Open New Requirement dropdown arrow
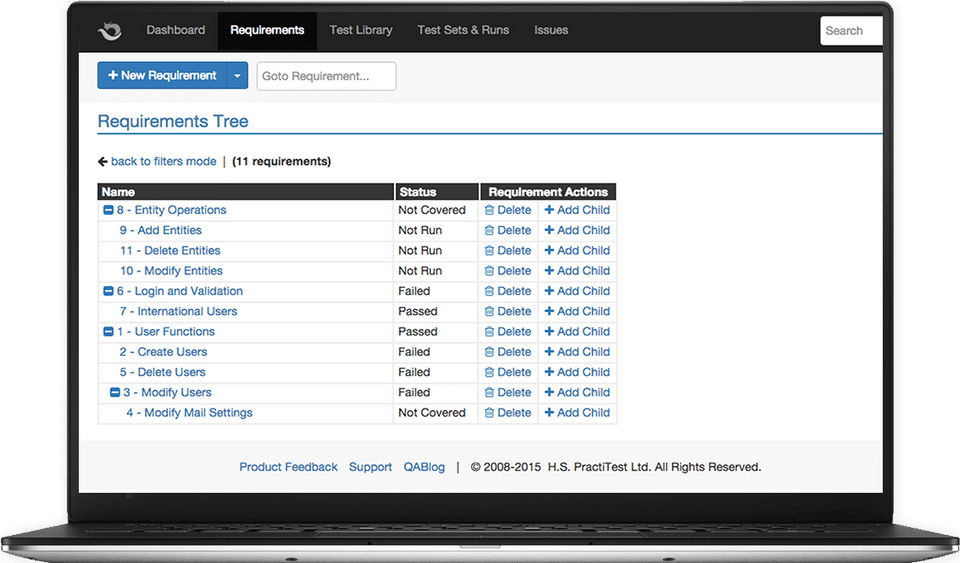 [x=237, y=75]
